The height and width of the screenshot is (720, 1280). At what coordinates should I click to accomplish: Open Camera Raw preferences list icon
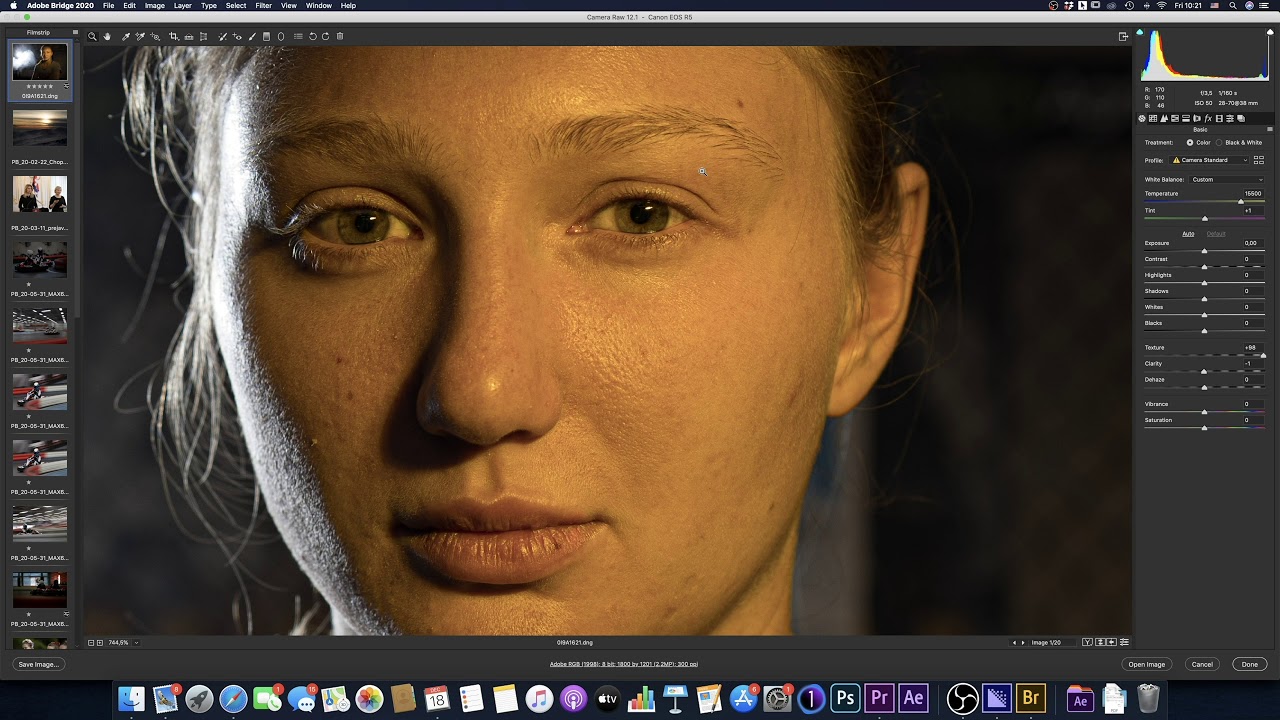click(298, 36)
